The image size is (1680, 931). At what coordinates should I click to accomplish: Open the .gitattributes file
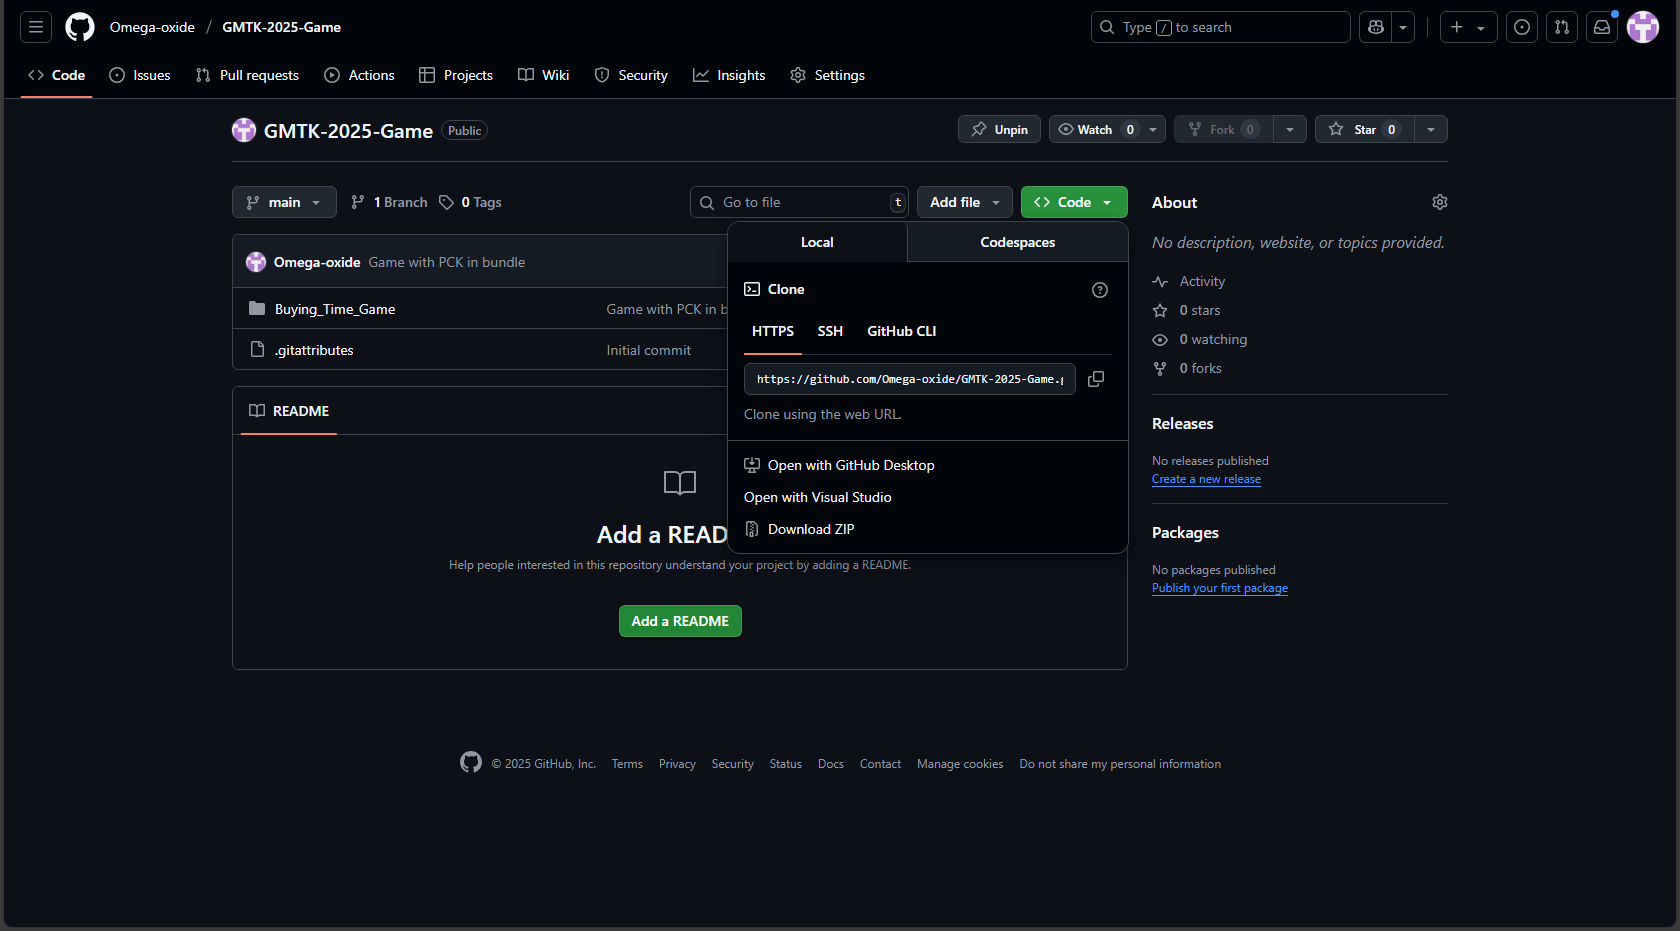(x=314, y=350)
